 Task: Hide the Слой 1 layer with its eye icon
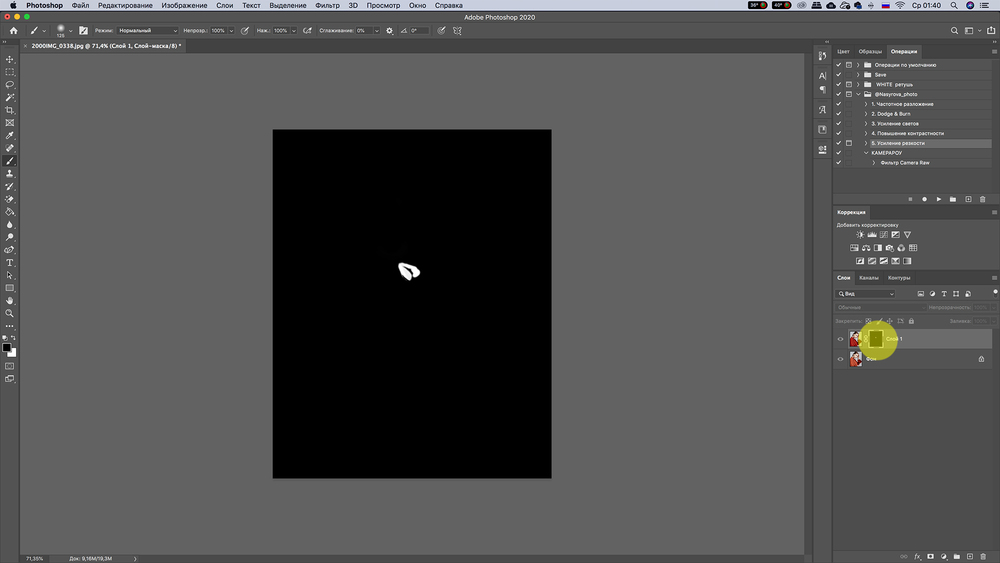pyautogui.click(x=840, y=339)
